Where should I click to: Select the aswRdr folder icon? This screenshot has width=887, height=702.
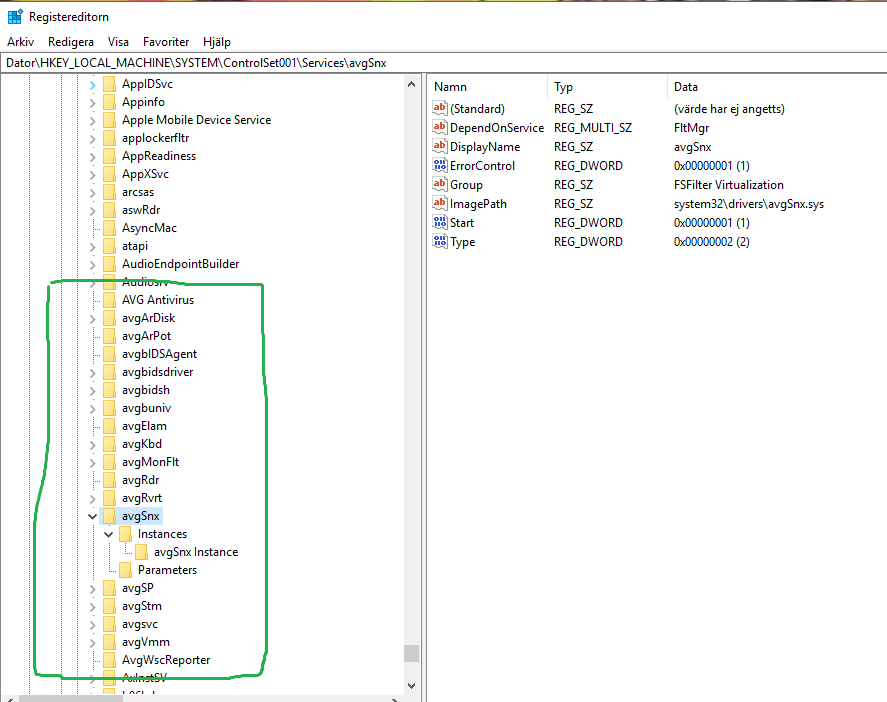point(110,210)
